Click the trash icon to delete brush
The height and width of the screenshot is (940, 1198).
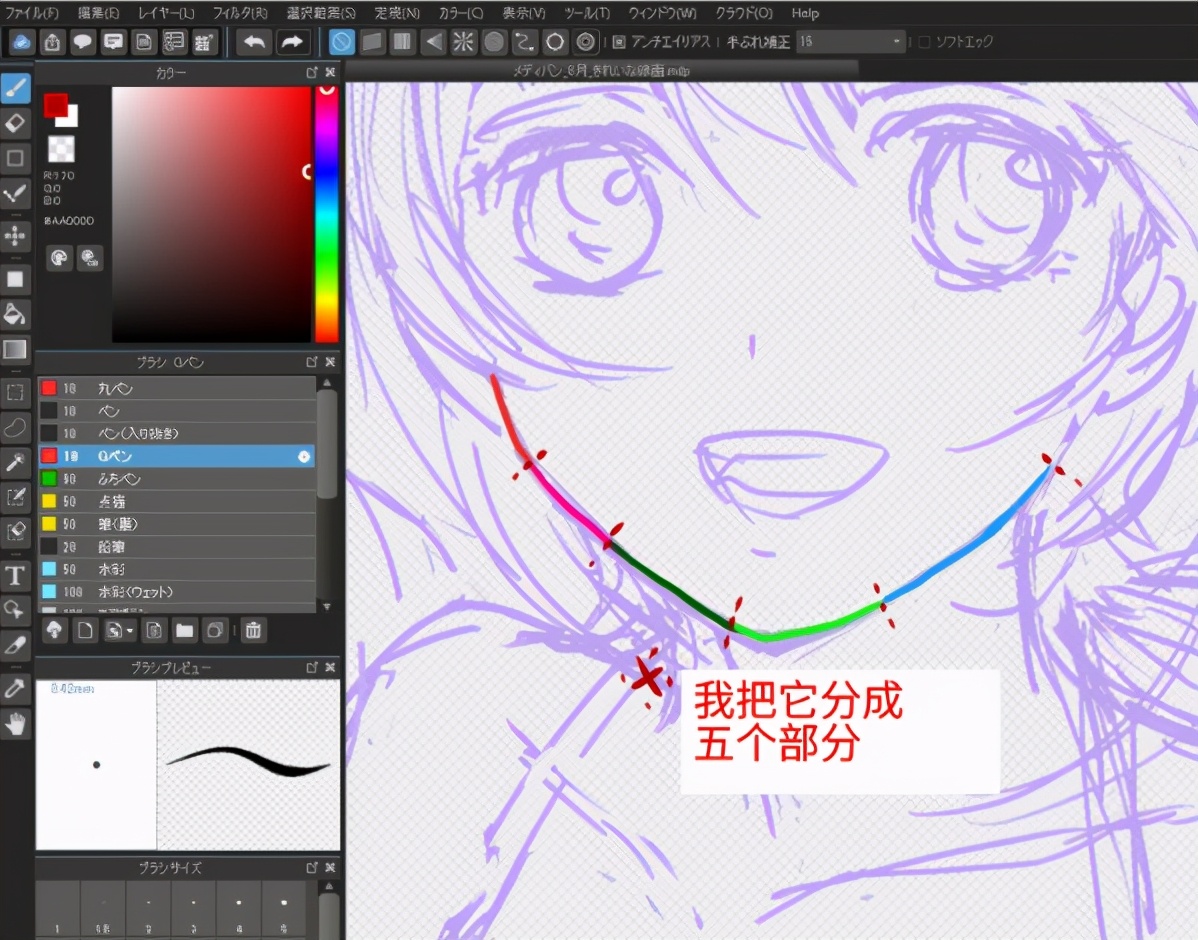253,630
